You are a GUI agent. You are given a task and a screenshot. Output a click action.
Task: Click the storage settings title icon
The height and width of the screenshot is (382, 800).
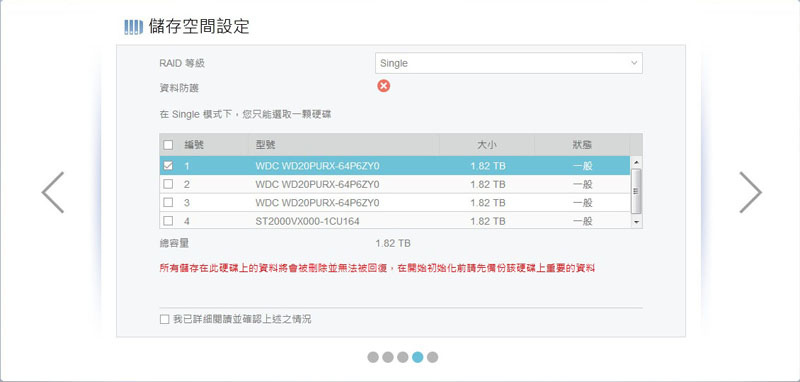[x=134, y=27]
